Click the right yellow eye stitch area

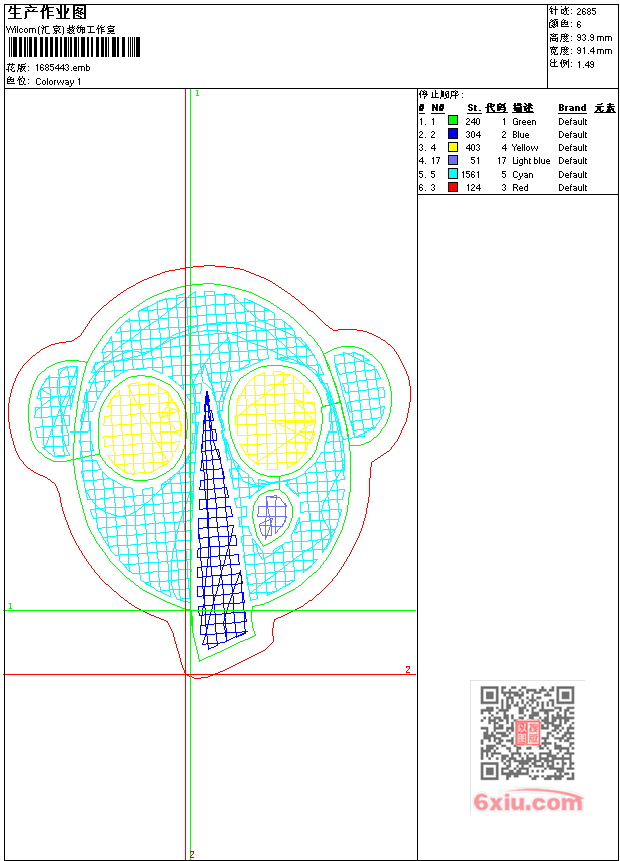[x=276, y=420]
